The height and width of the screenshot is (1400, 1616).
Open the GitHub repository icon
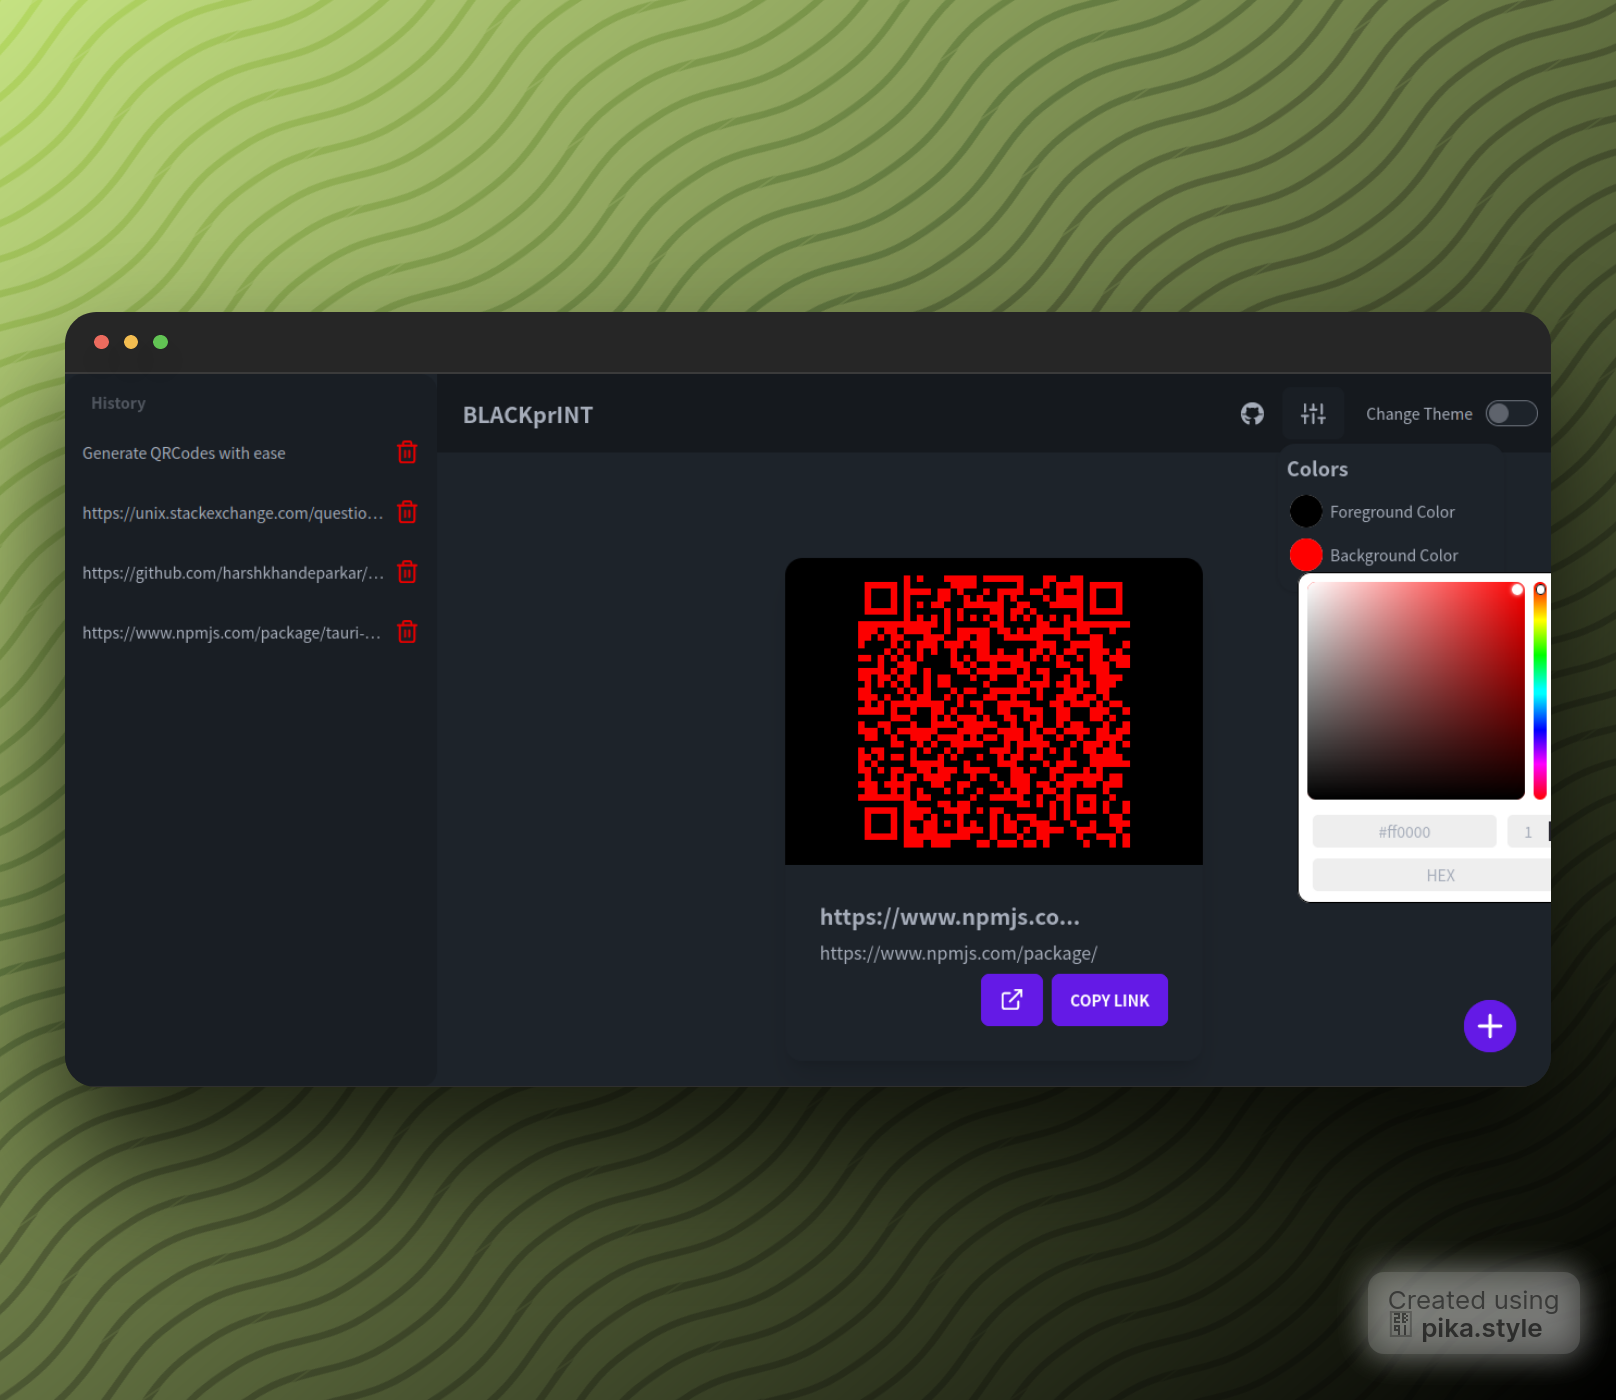tap(1252, 414)
